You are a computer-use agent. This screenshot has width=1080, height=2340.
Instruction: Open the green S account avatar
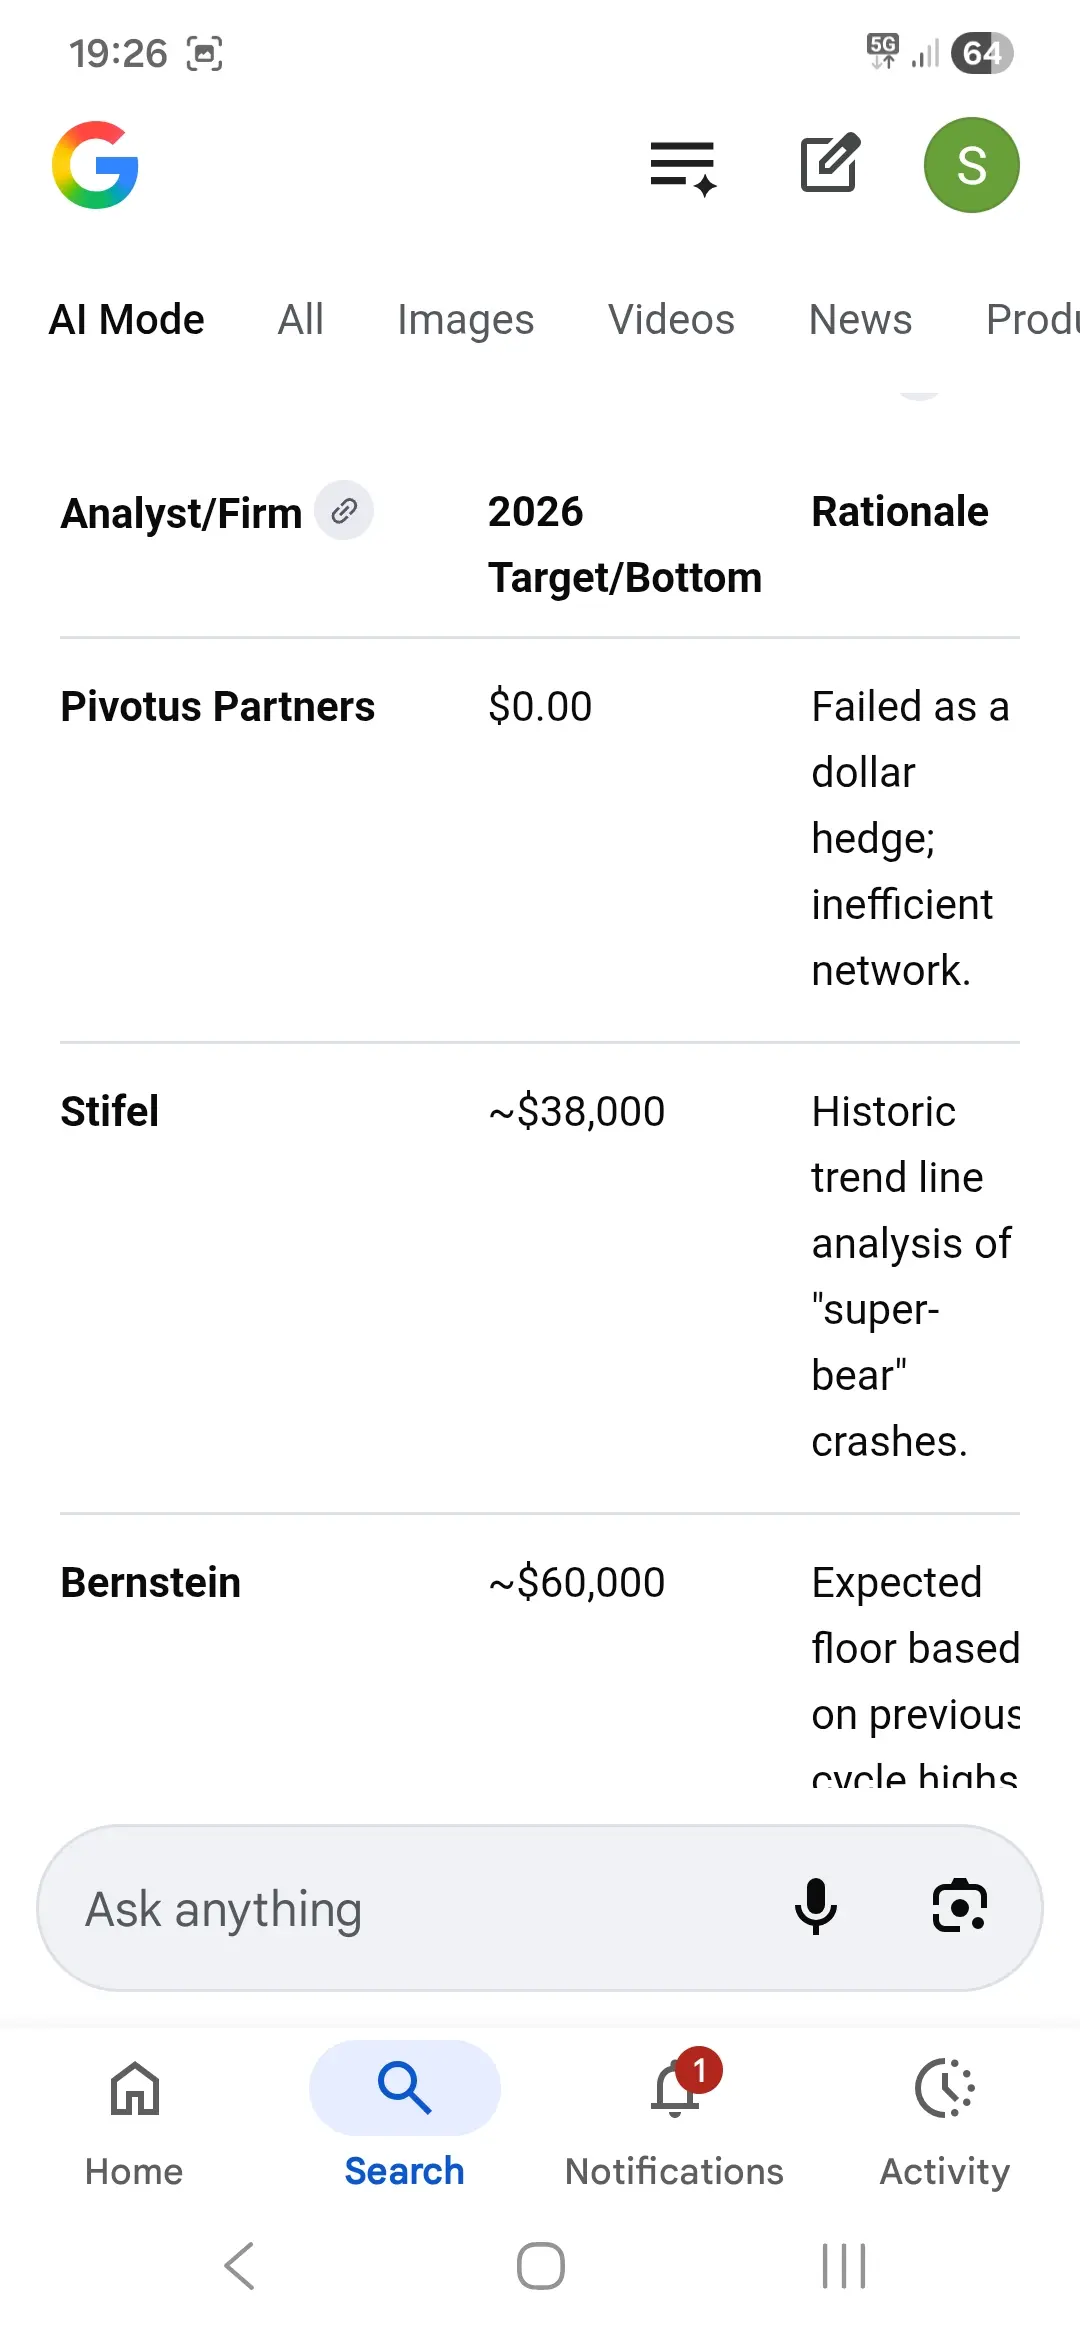click(x=971, y=165)
